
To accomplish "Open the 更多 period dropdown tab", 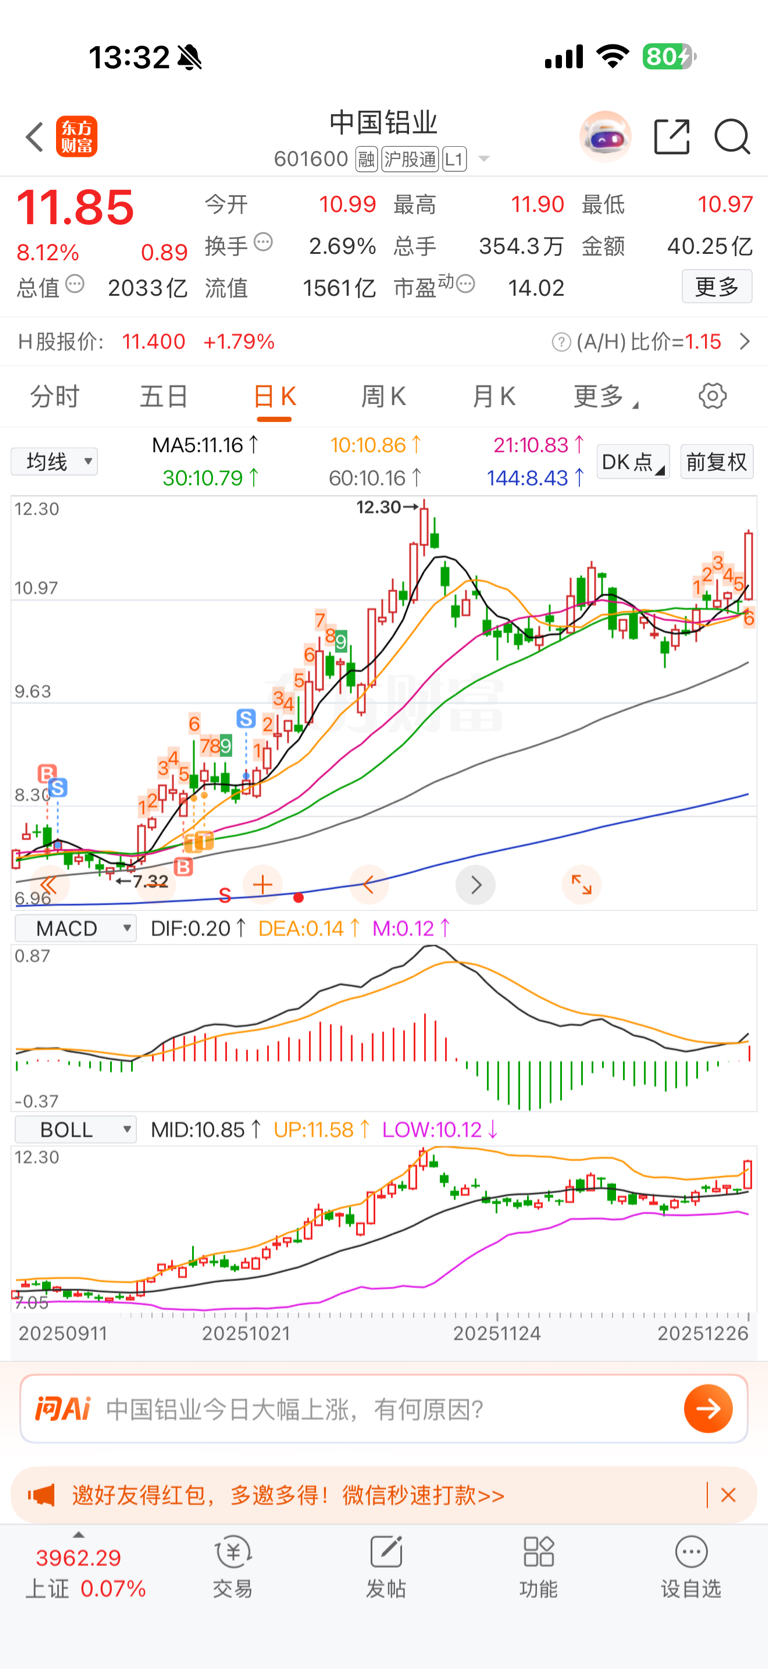I will point(606,397).
